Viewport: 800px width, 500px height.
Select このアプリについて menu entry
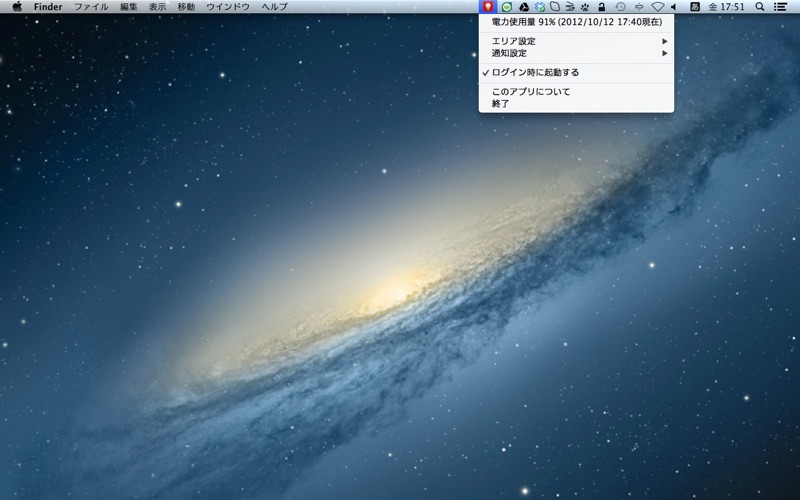(576, 91)
